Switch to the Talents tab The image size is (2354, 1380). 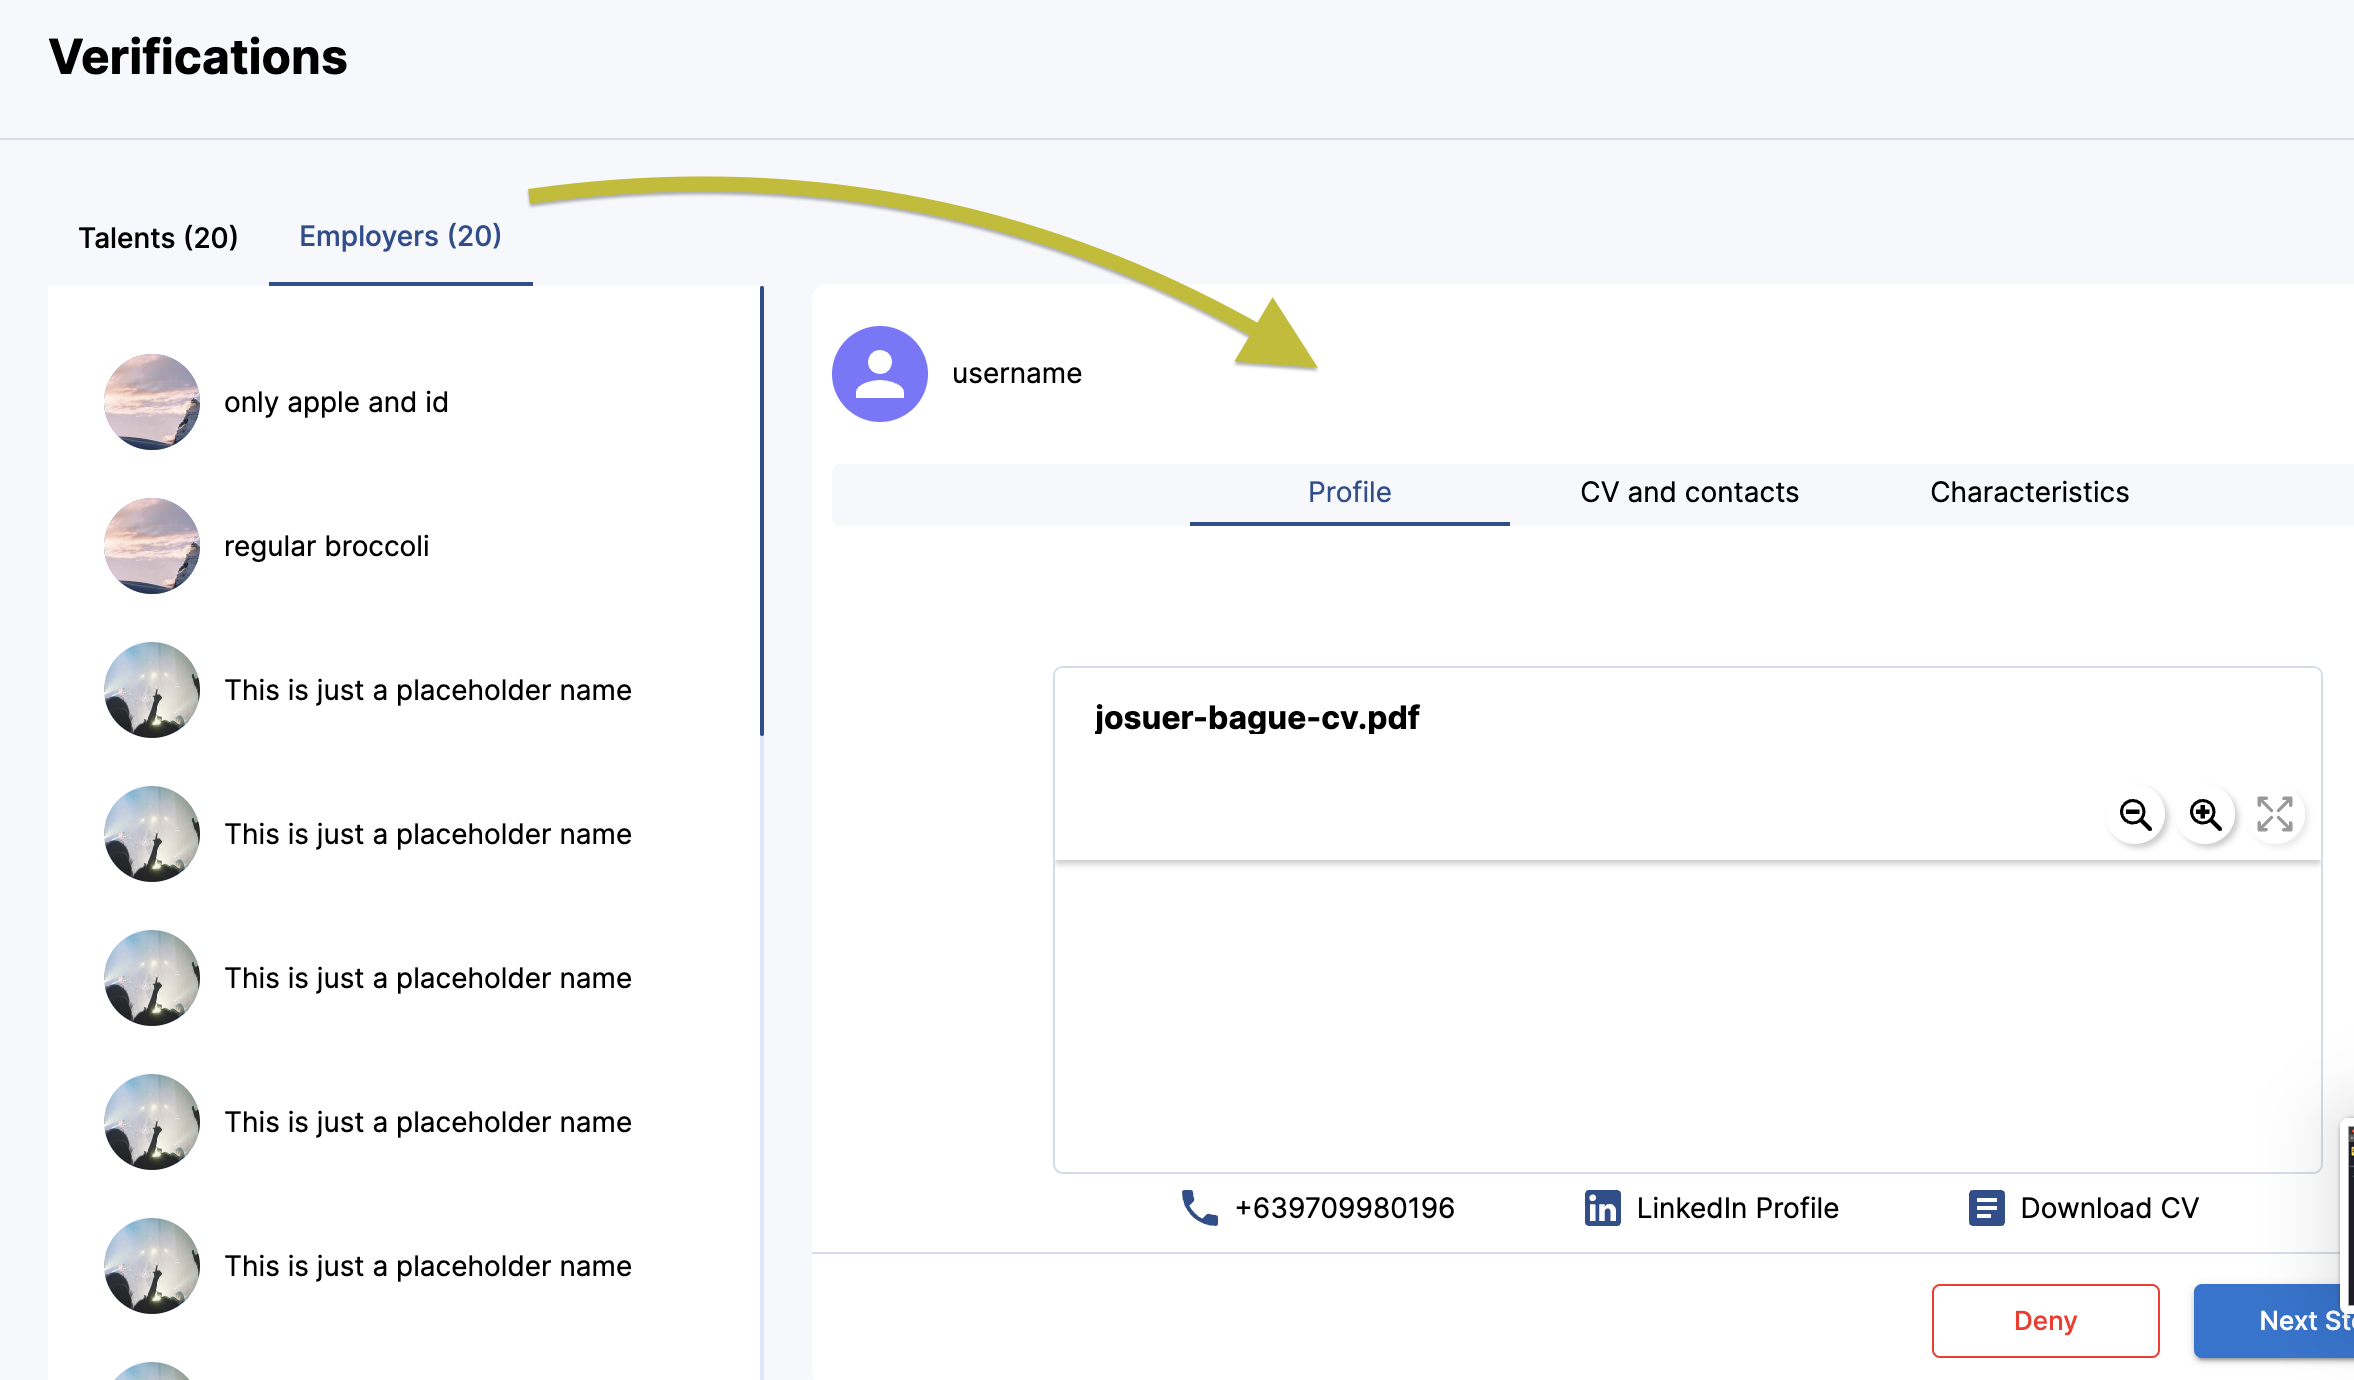pyautogui.click(x=157, y=237)
